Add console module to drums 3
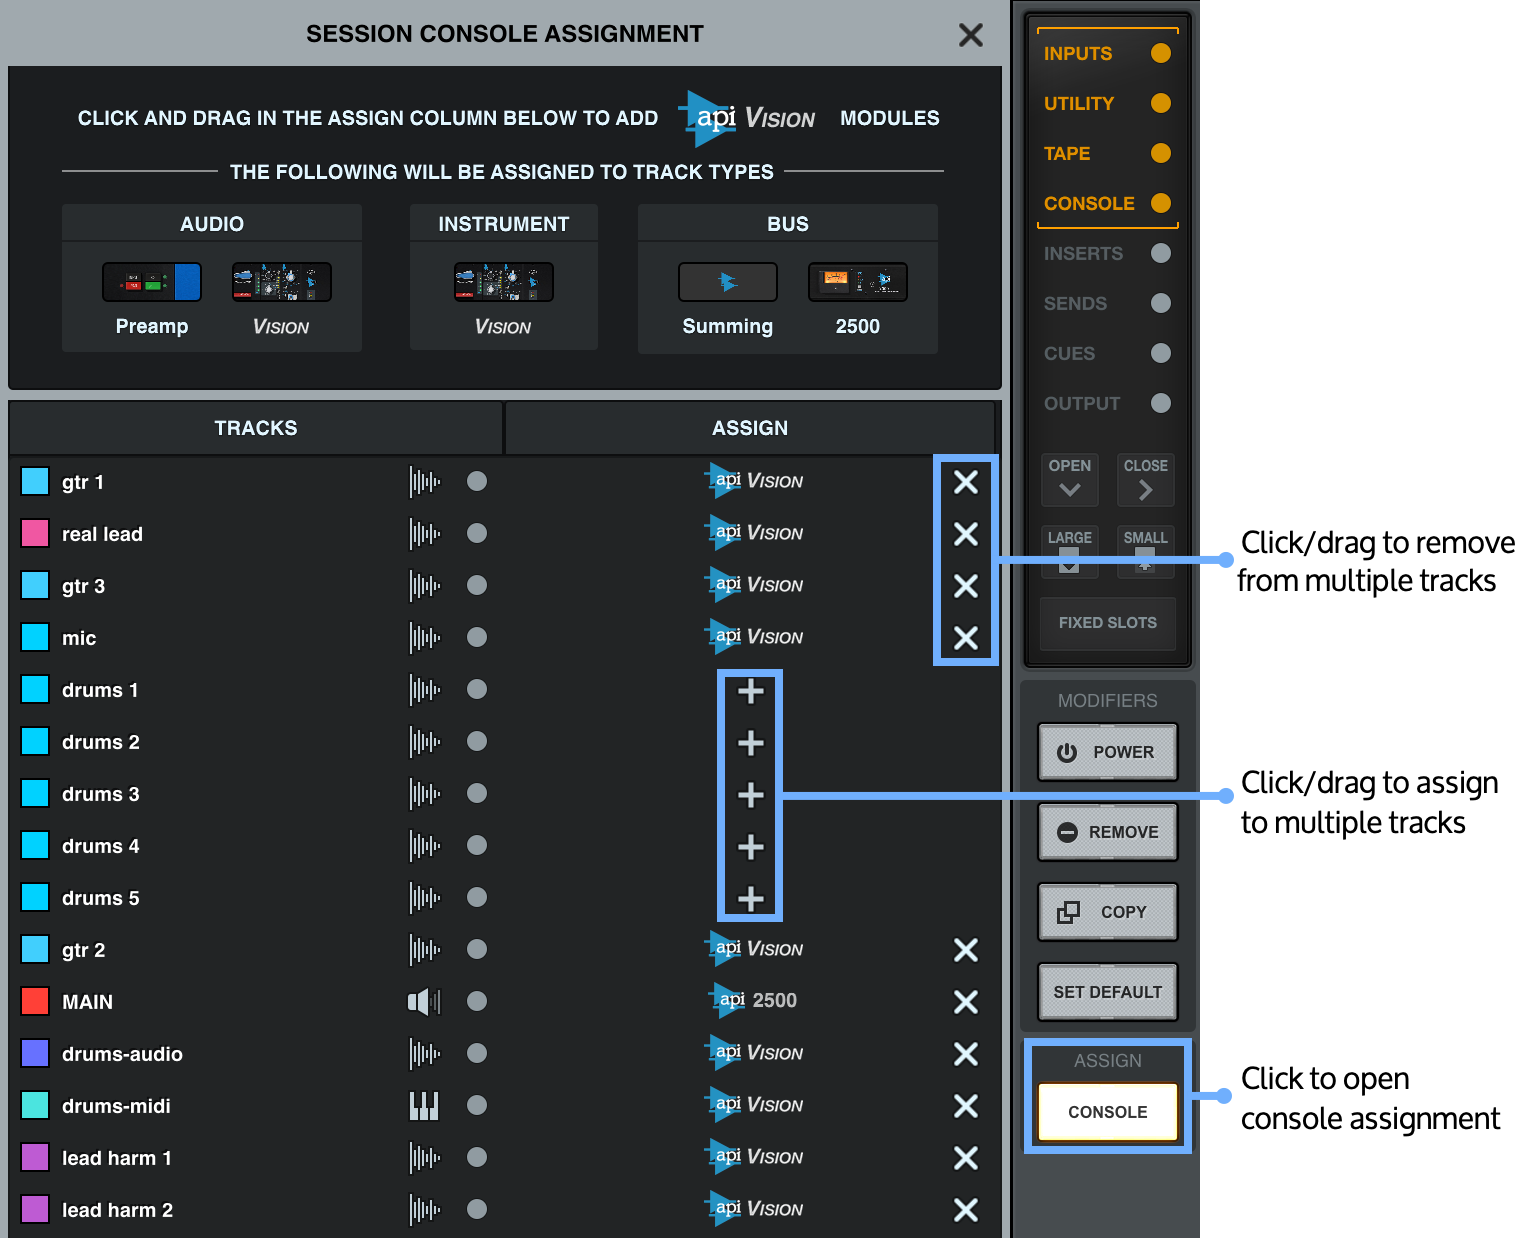 pos(750,795)
